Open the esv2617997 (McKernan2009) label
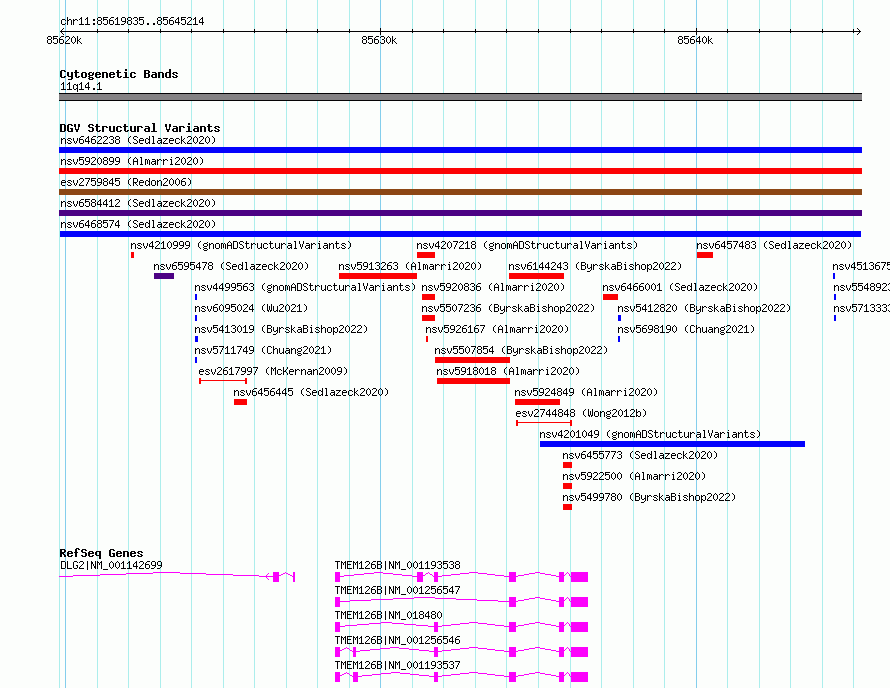The width and height of the screenshot is (890, 688). (273, 371)
